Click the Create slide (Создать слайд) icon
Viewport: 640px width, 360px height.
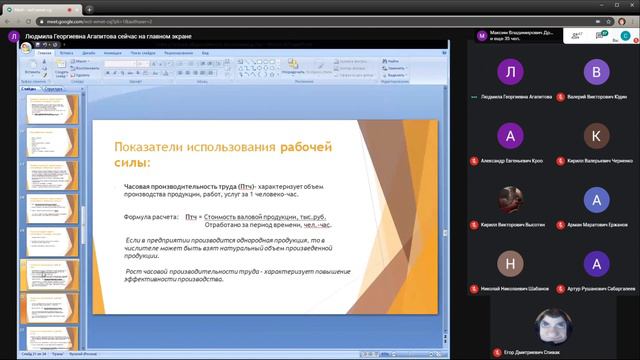[61, 64]
